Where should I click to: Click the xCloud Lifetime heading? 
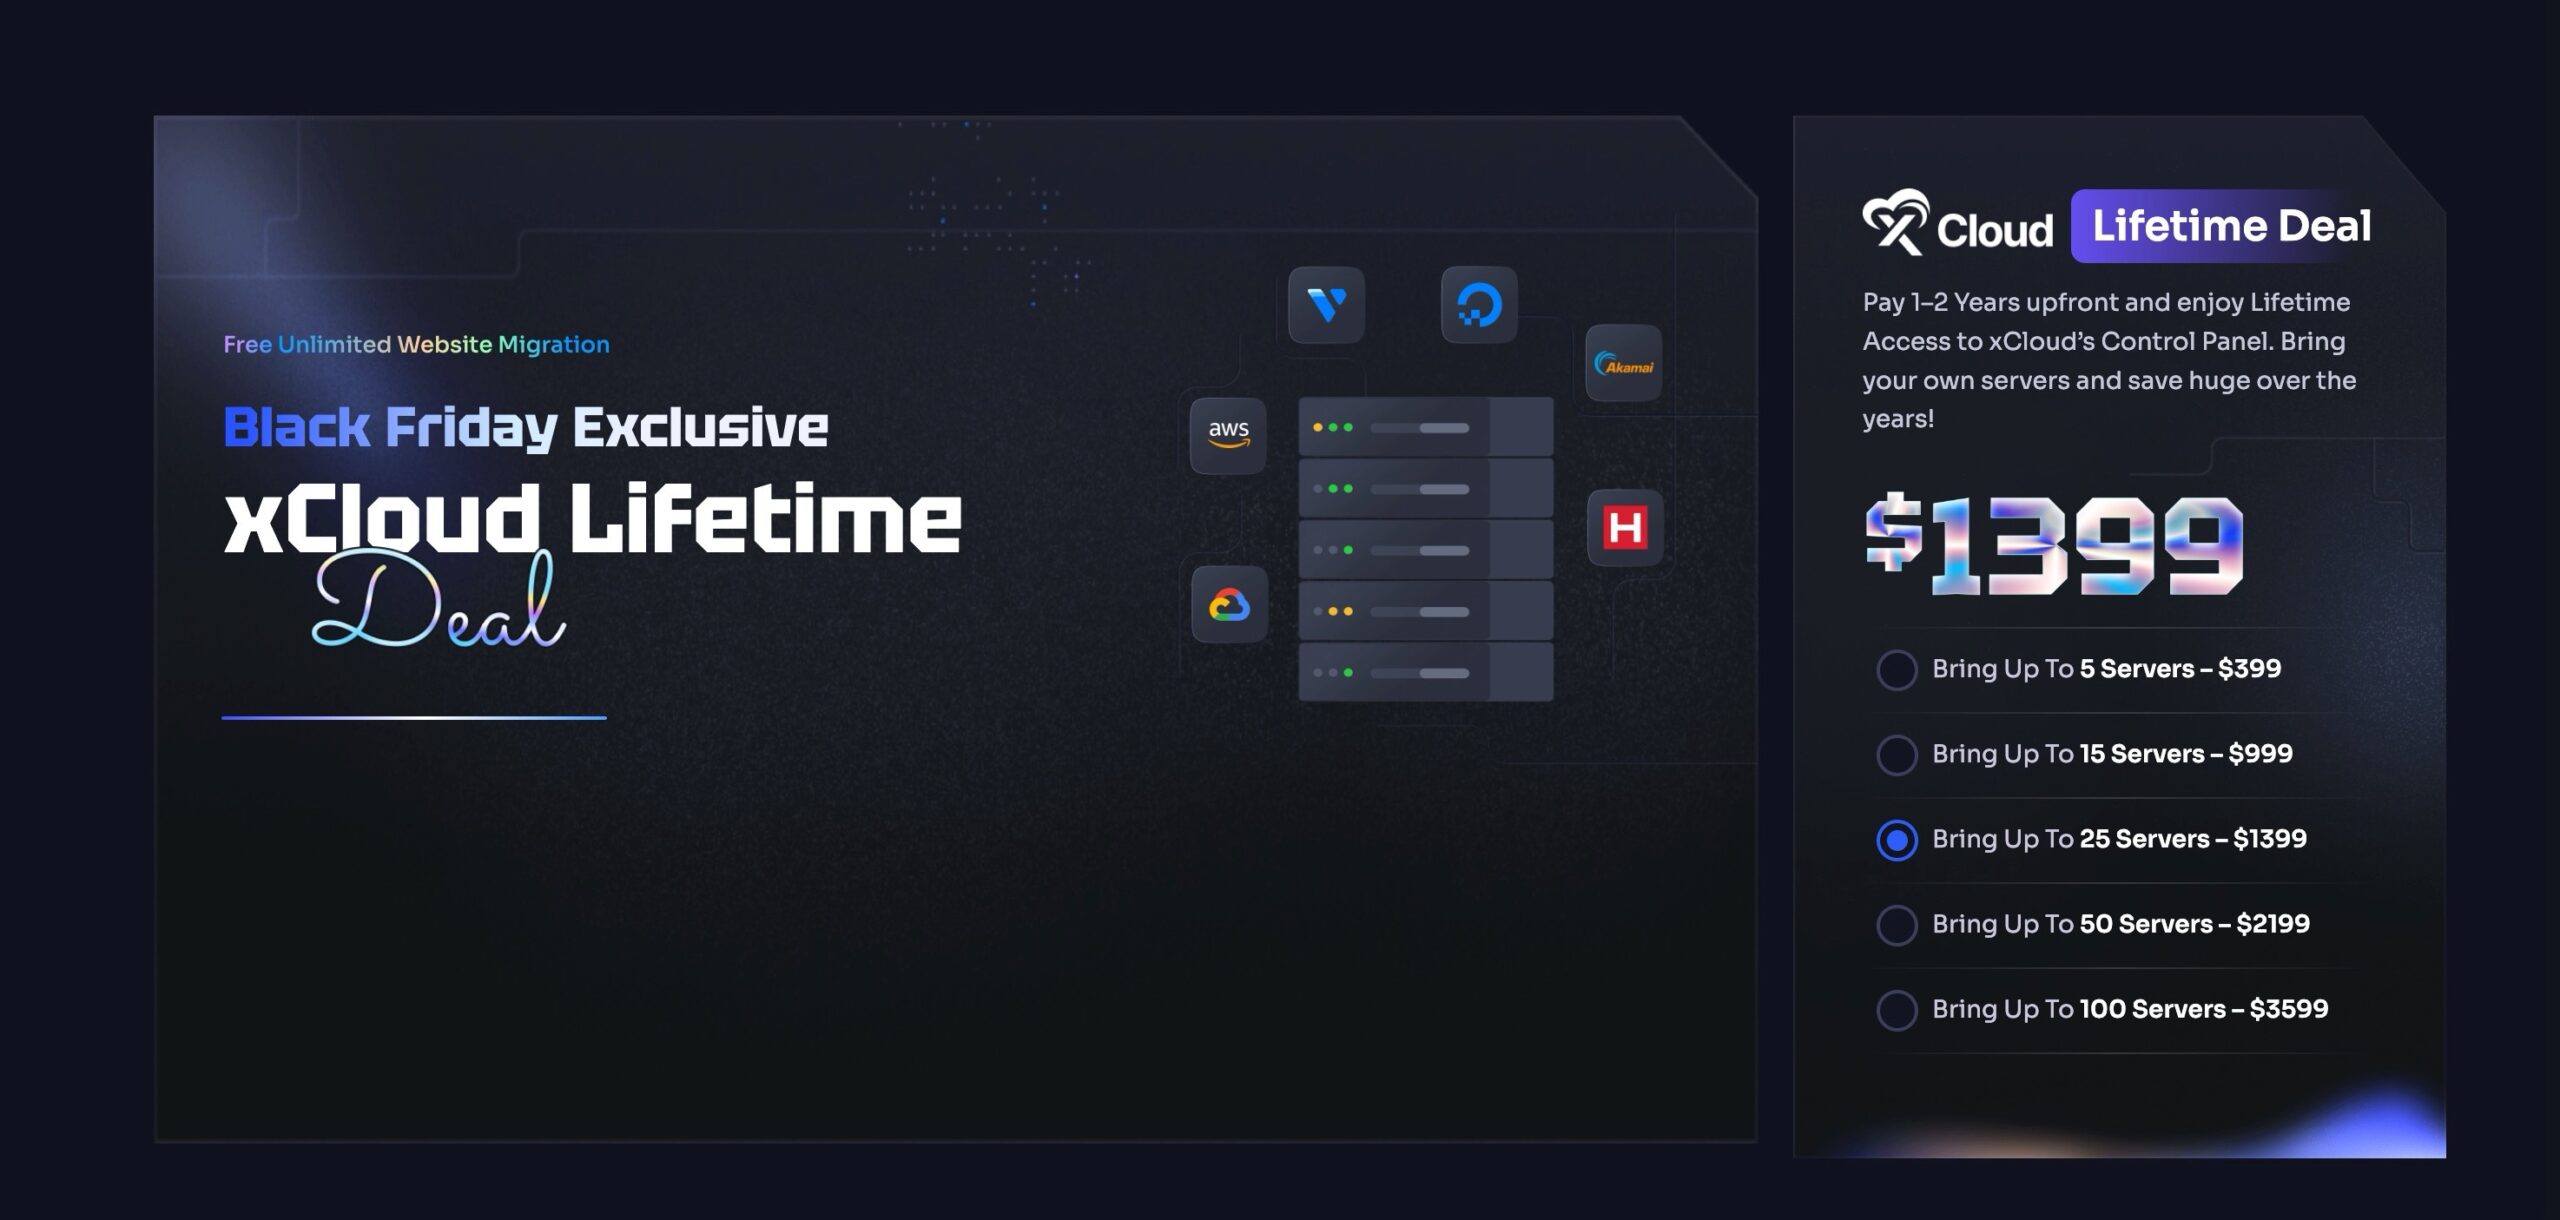[592, 520]
